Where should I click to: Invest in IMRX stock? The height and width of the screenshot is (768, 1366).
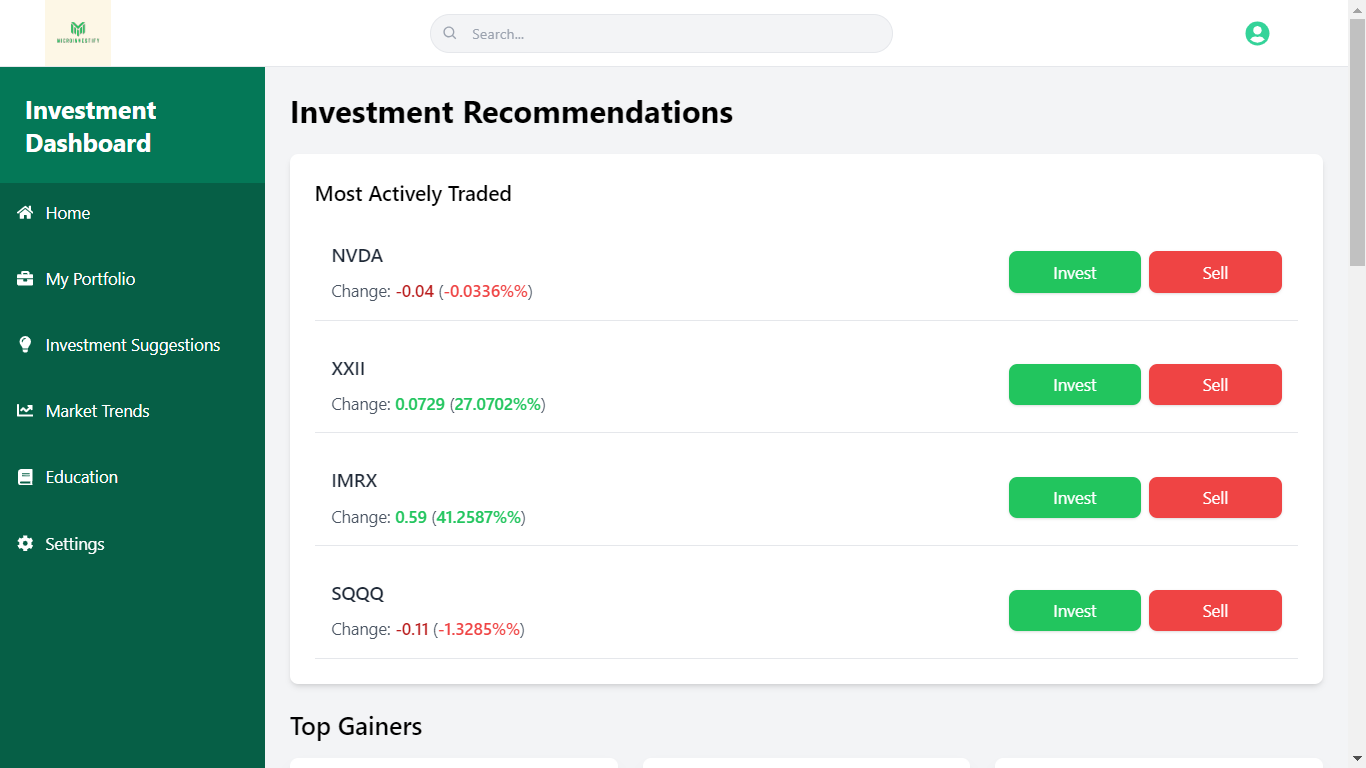(1074, 498)
